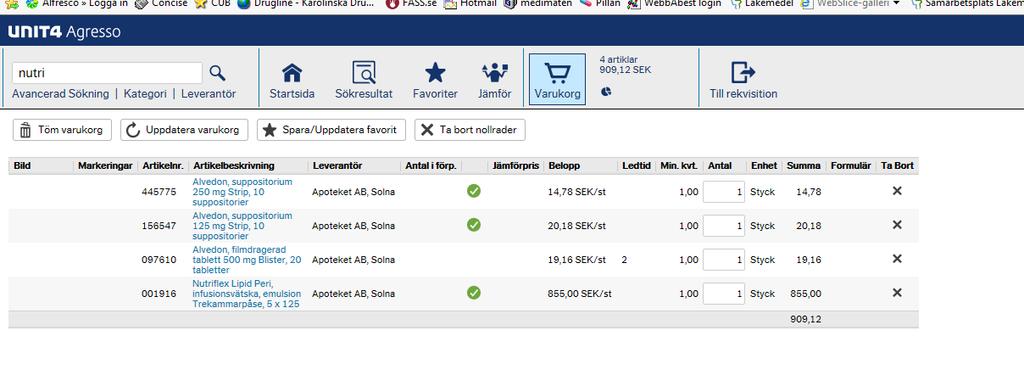1024x392 pixels.
Task: Open Varukorg shopping cart
Action: (557, 80)
